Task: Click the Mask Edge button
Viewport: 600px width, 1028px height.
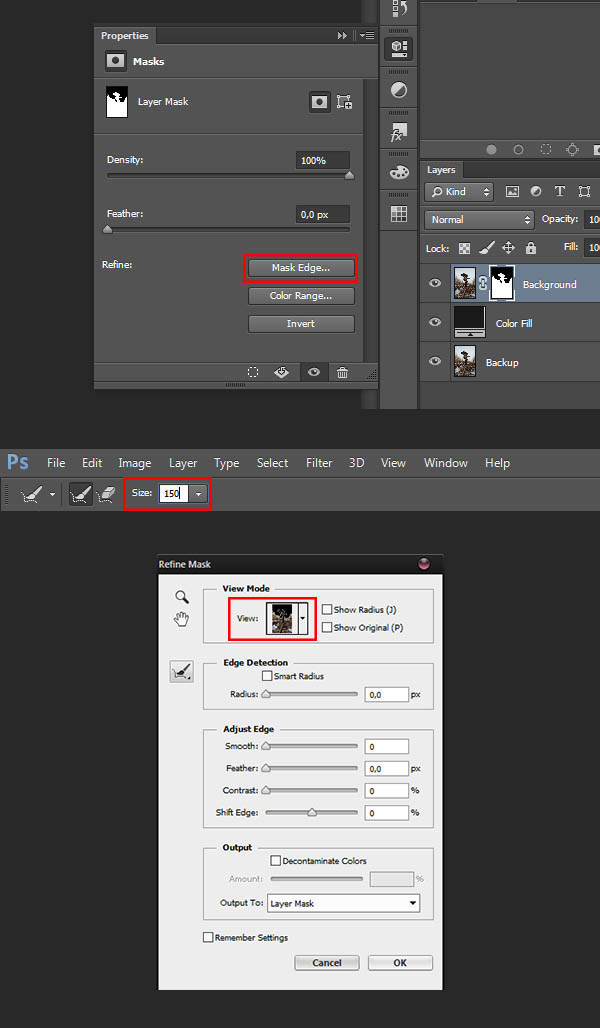Action: point(300,268)
